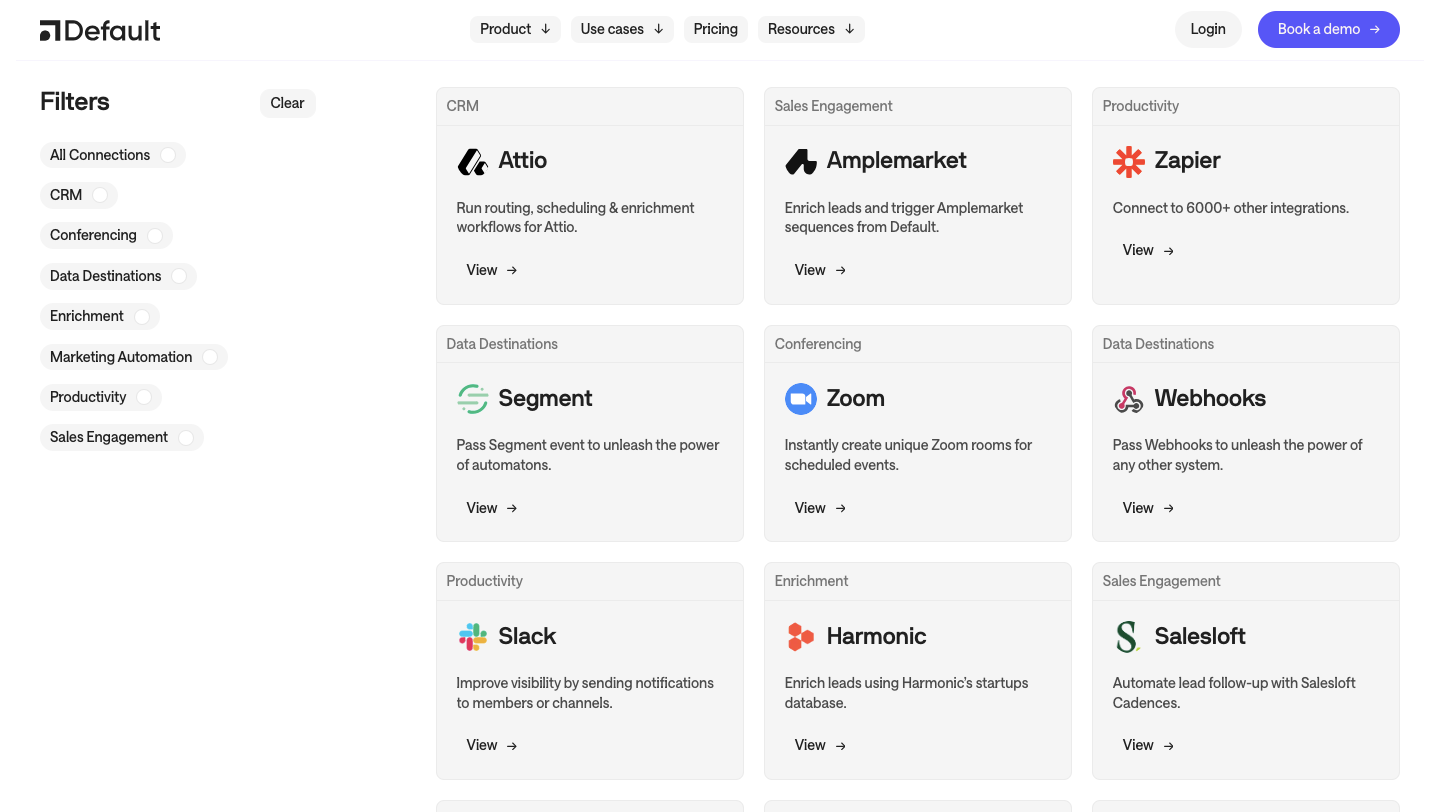
Task: Click the Salesloft card title
Action: [x=1200, y=637]
